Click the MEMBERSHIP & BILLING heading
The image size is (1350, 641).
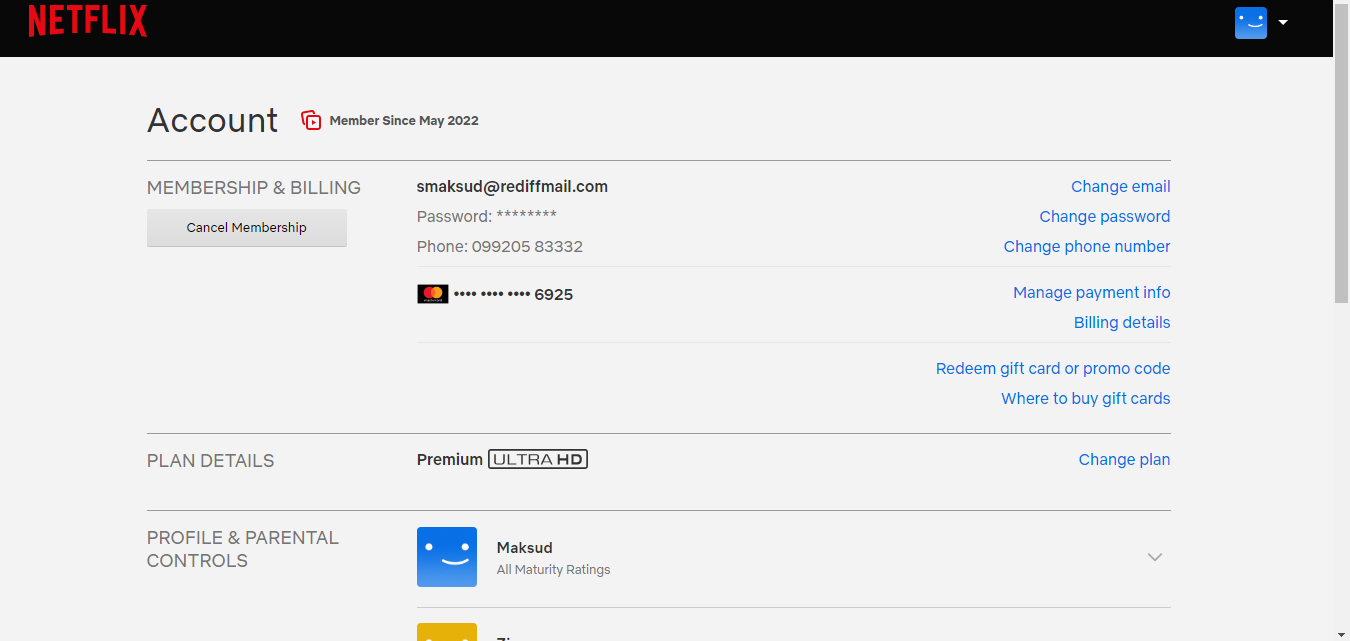coord(254,188)
